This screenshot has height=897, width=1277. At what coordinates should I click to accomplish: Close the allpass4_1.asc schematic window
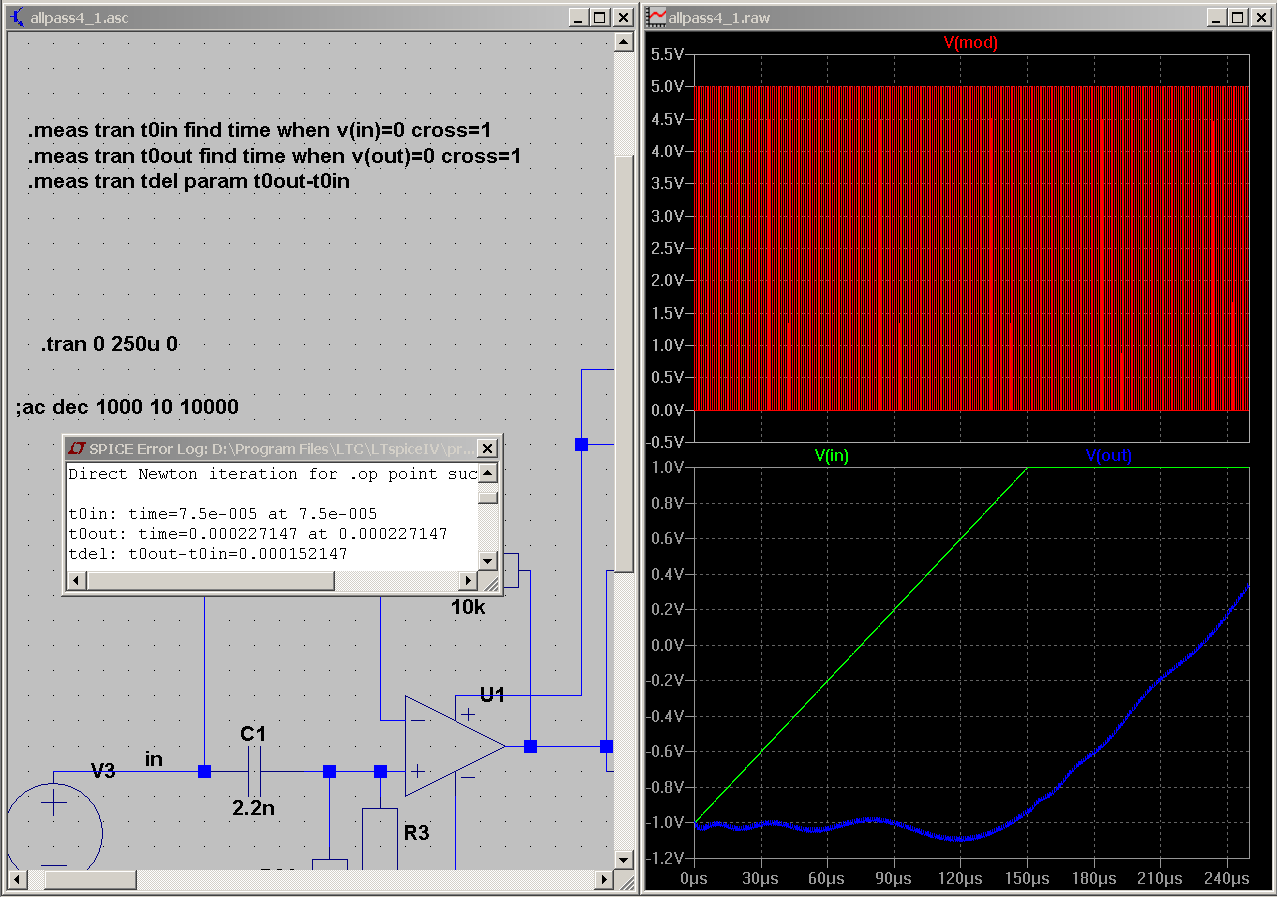[622, 17]
